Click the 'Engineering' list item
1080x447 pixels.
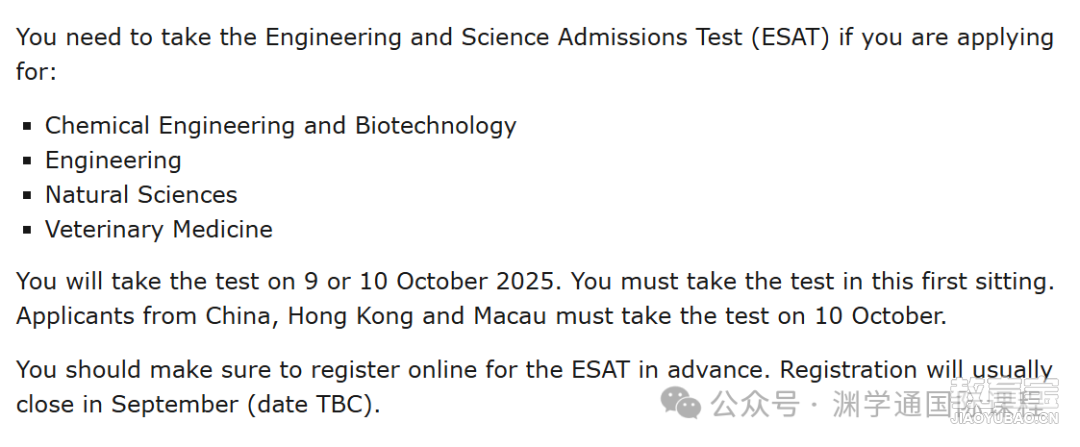coord(114,160)
